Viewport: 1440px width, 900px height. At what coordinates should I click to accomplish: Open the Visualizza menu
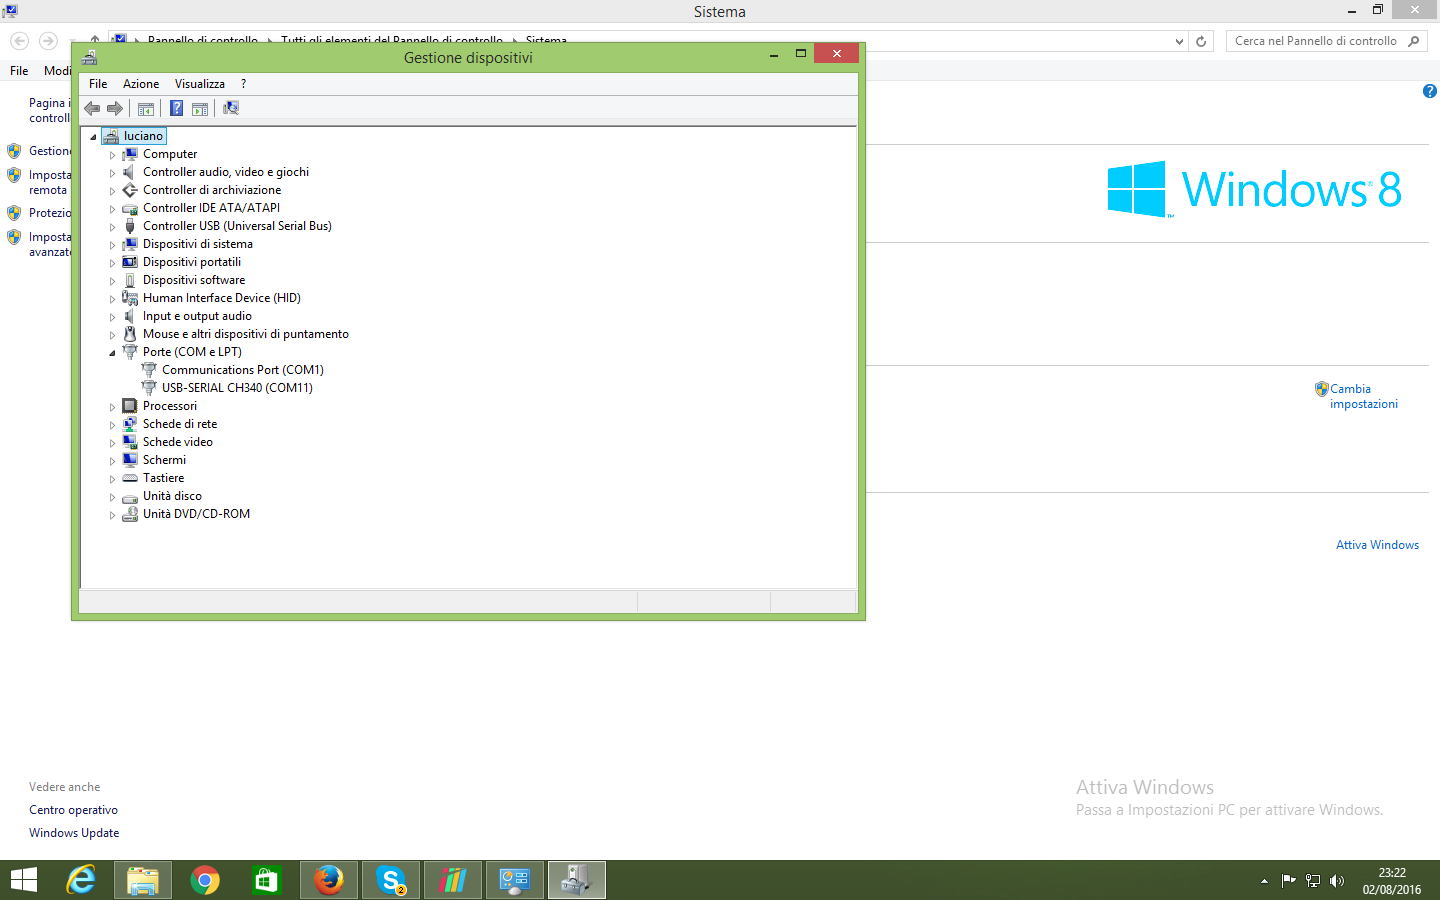click(200, 84)
